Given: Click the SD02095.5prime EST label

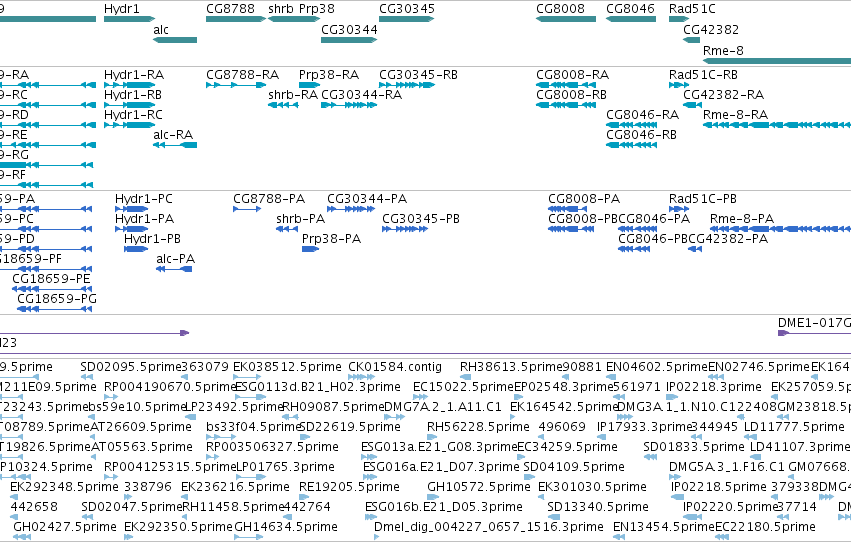Looking at the screenshot, I should tap(130, 367).
